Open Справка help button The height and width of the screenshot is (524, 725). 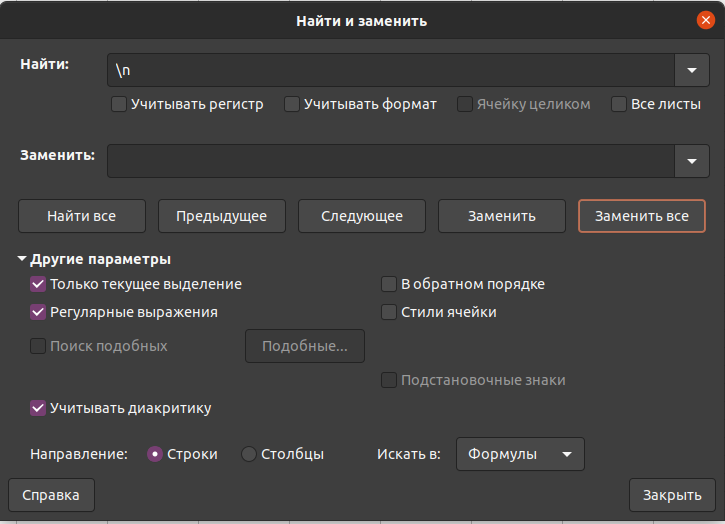coord(51,495)
